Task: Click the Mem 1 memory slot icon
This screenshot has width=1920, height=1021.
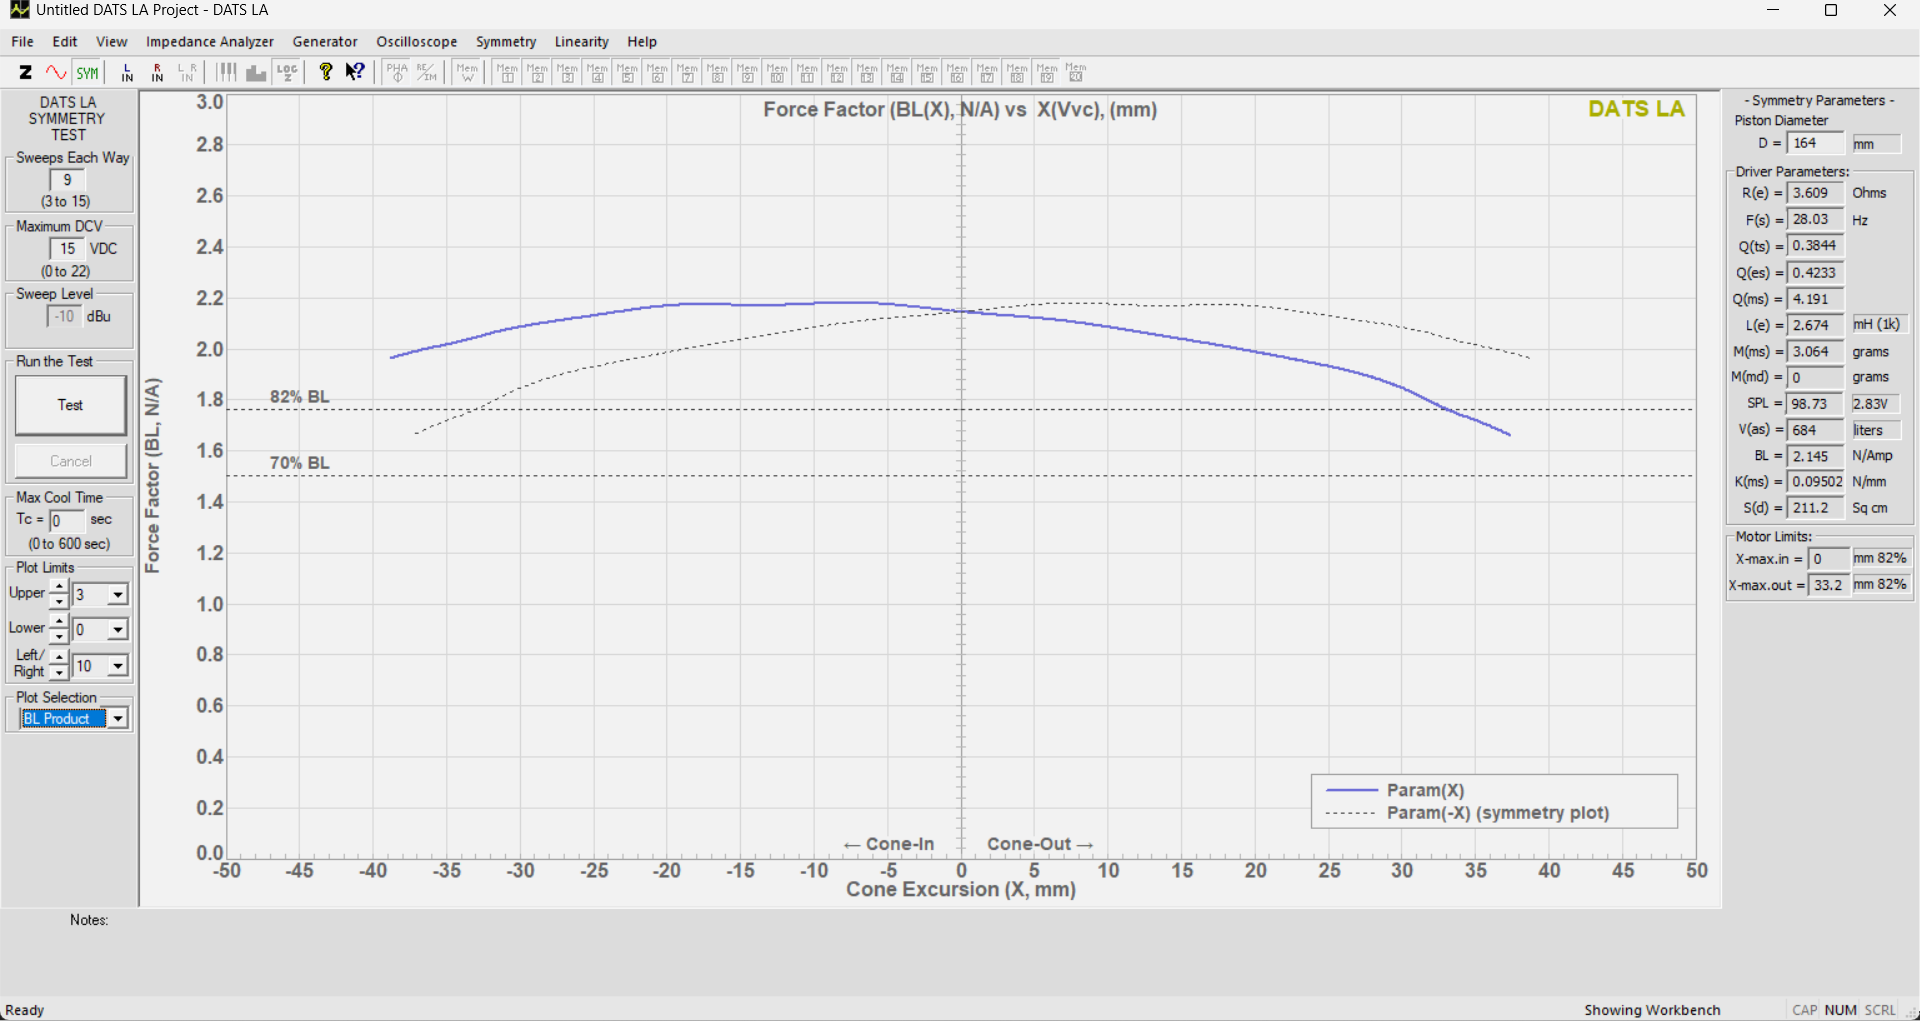Action: 507,72
